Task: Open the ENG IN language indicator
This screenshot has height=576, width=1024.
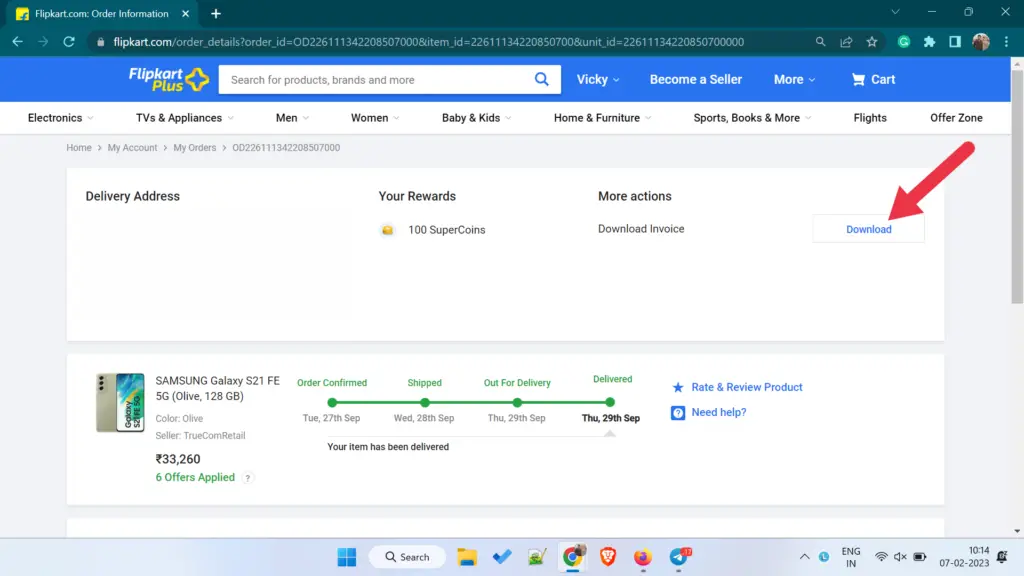Action: tap(850, 557)
